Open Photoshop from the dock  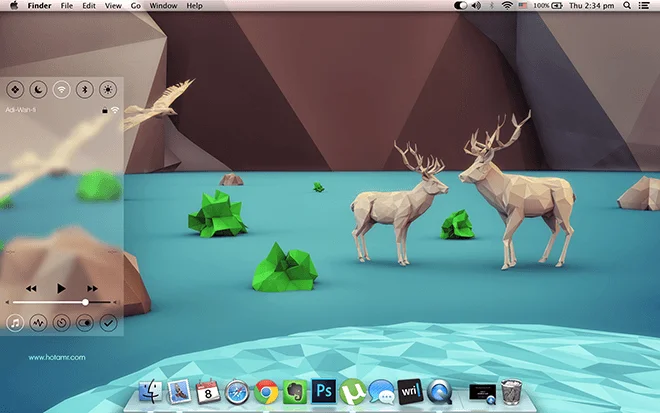324,391
